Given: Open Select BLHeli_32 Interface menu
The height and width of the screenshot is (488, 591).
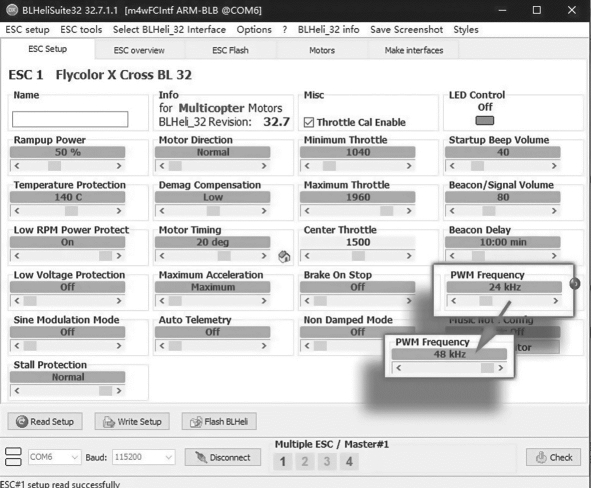Looking at the screenshot, I should (x=169, y=29).
